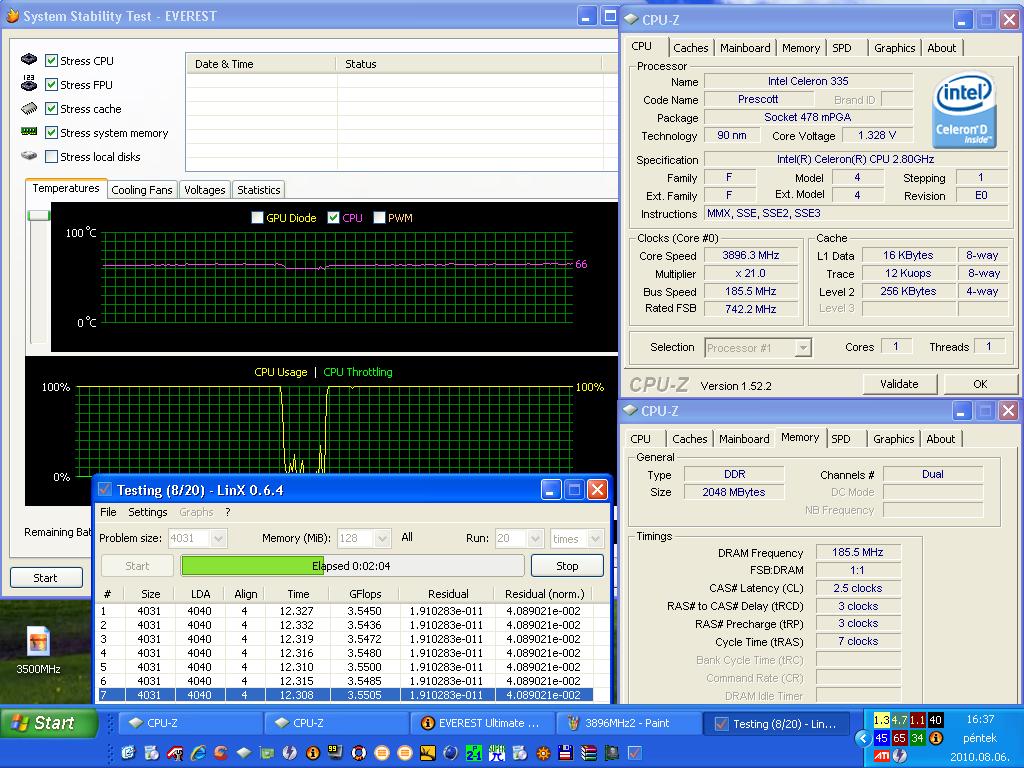Click the orange info EVEREST quick launch icon

coord(313,753)
